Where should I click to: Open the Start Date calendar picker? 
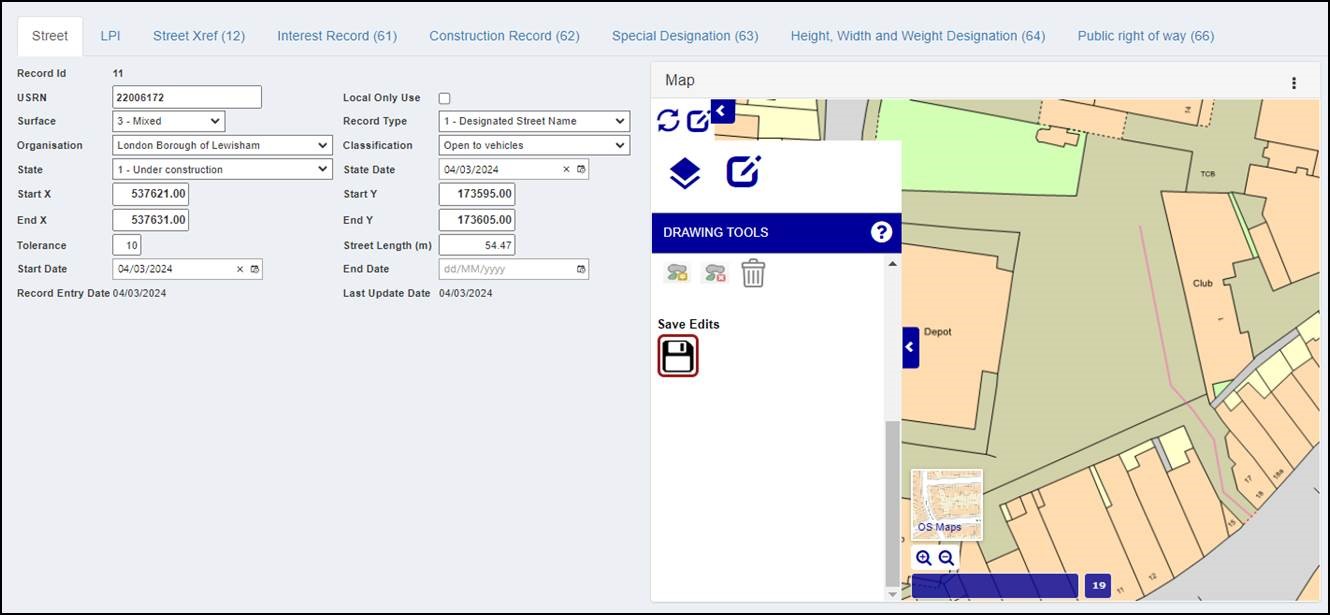[x=255, y=269]
